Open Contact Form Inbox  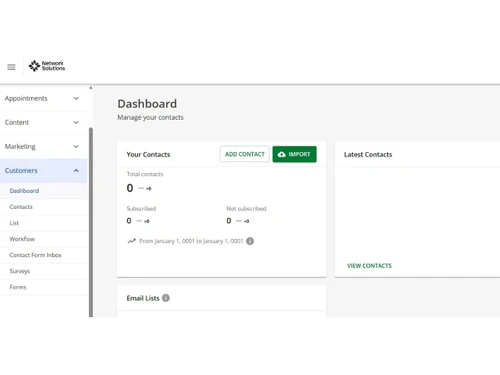pyautogui.click(x=43, y=255)
